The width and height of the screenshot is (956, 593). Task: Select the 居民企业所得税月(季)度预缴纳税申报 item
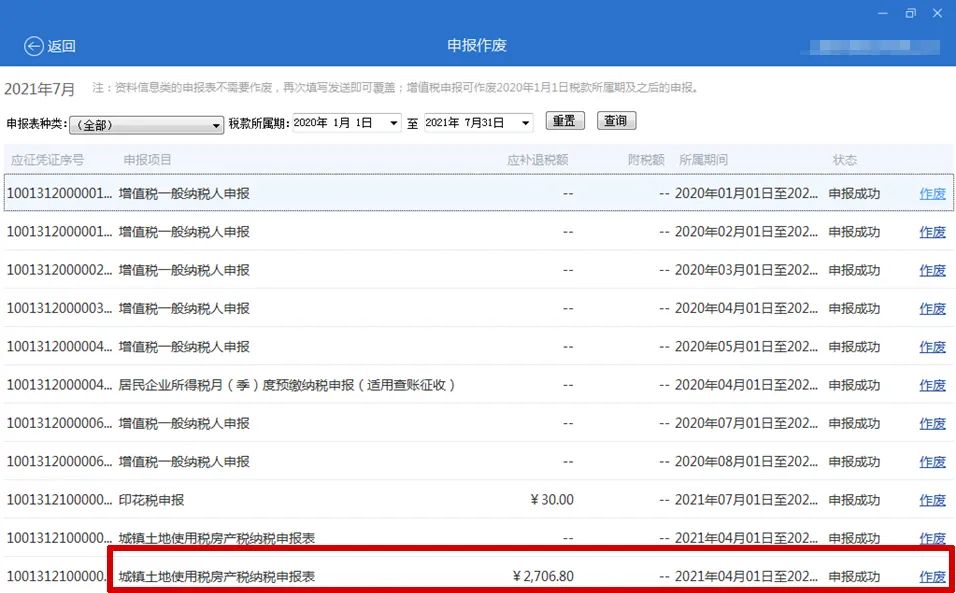(287, 385)
